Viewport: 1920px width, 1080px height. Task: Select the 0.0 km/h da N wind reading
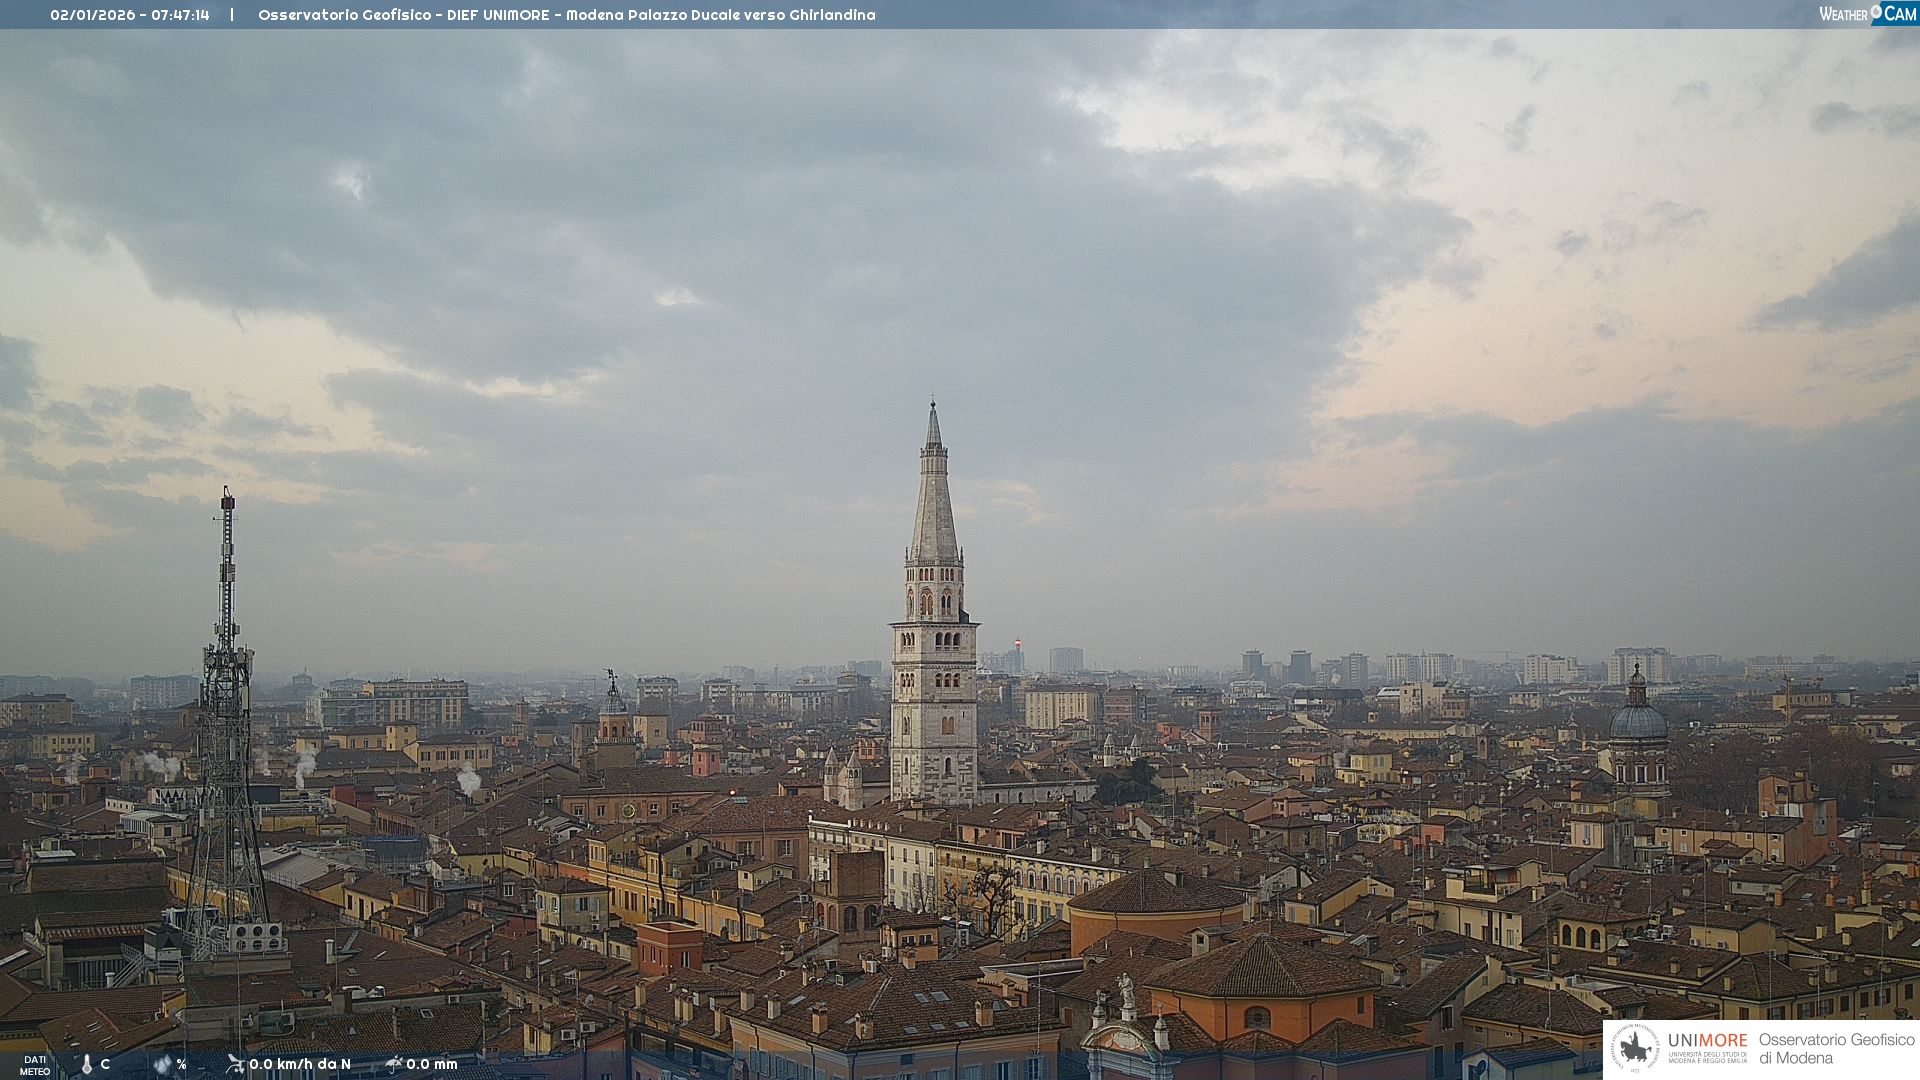(300, 1064)
